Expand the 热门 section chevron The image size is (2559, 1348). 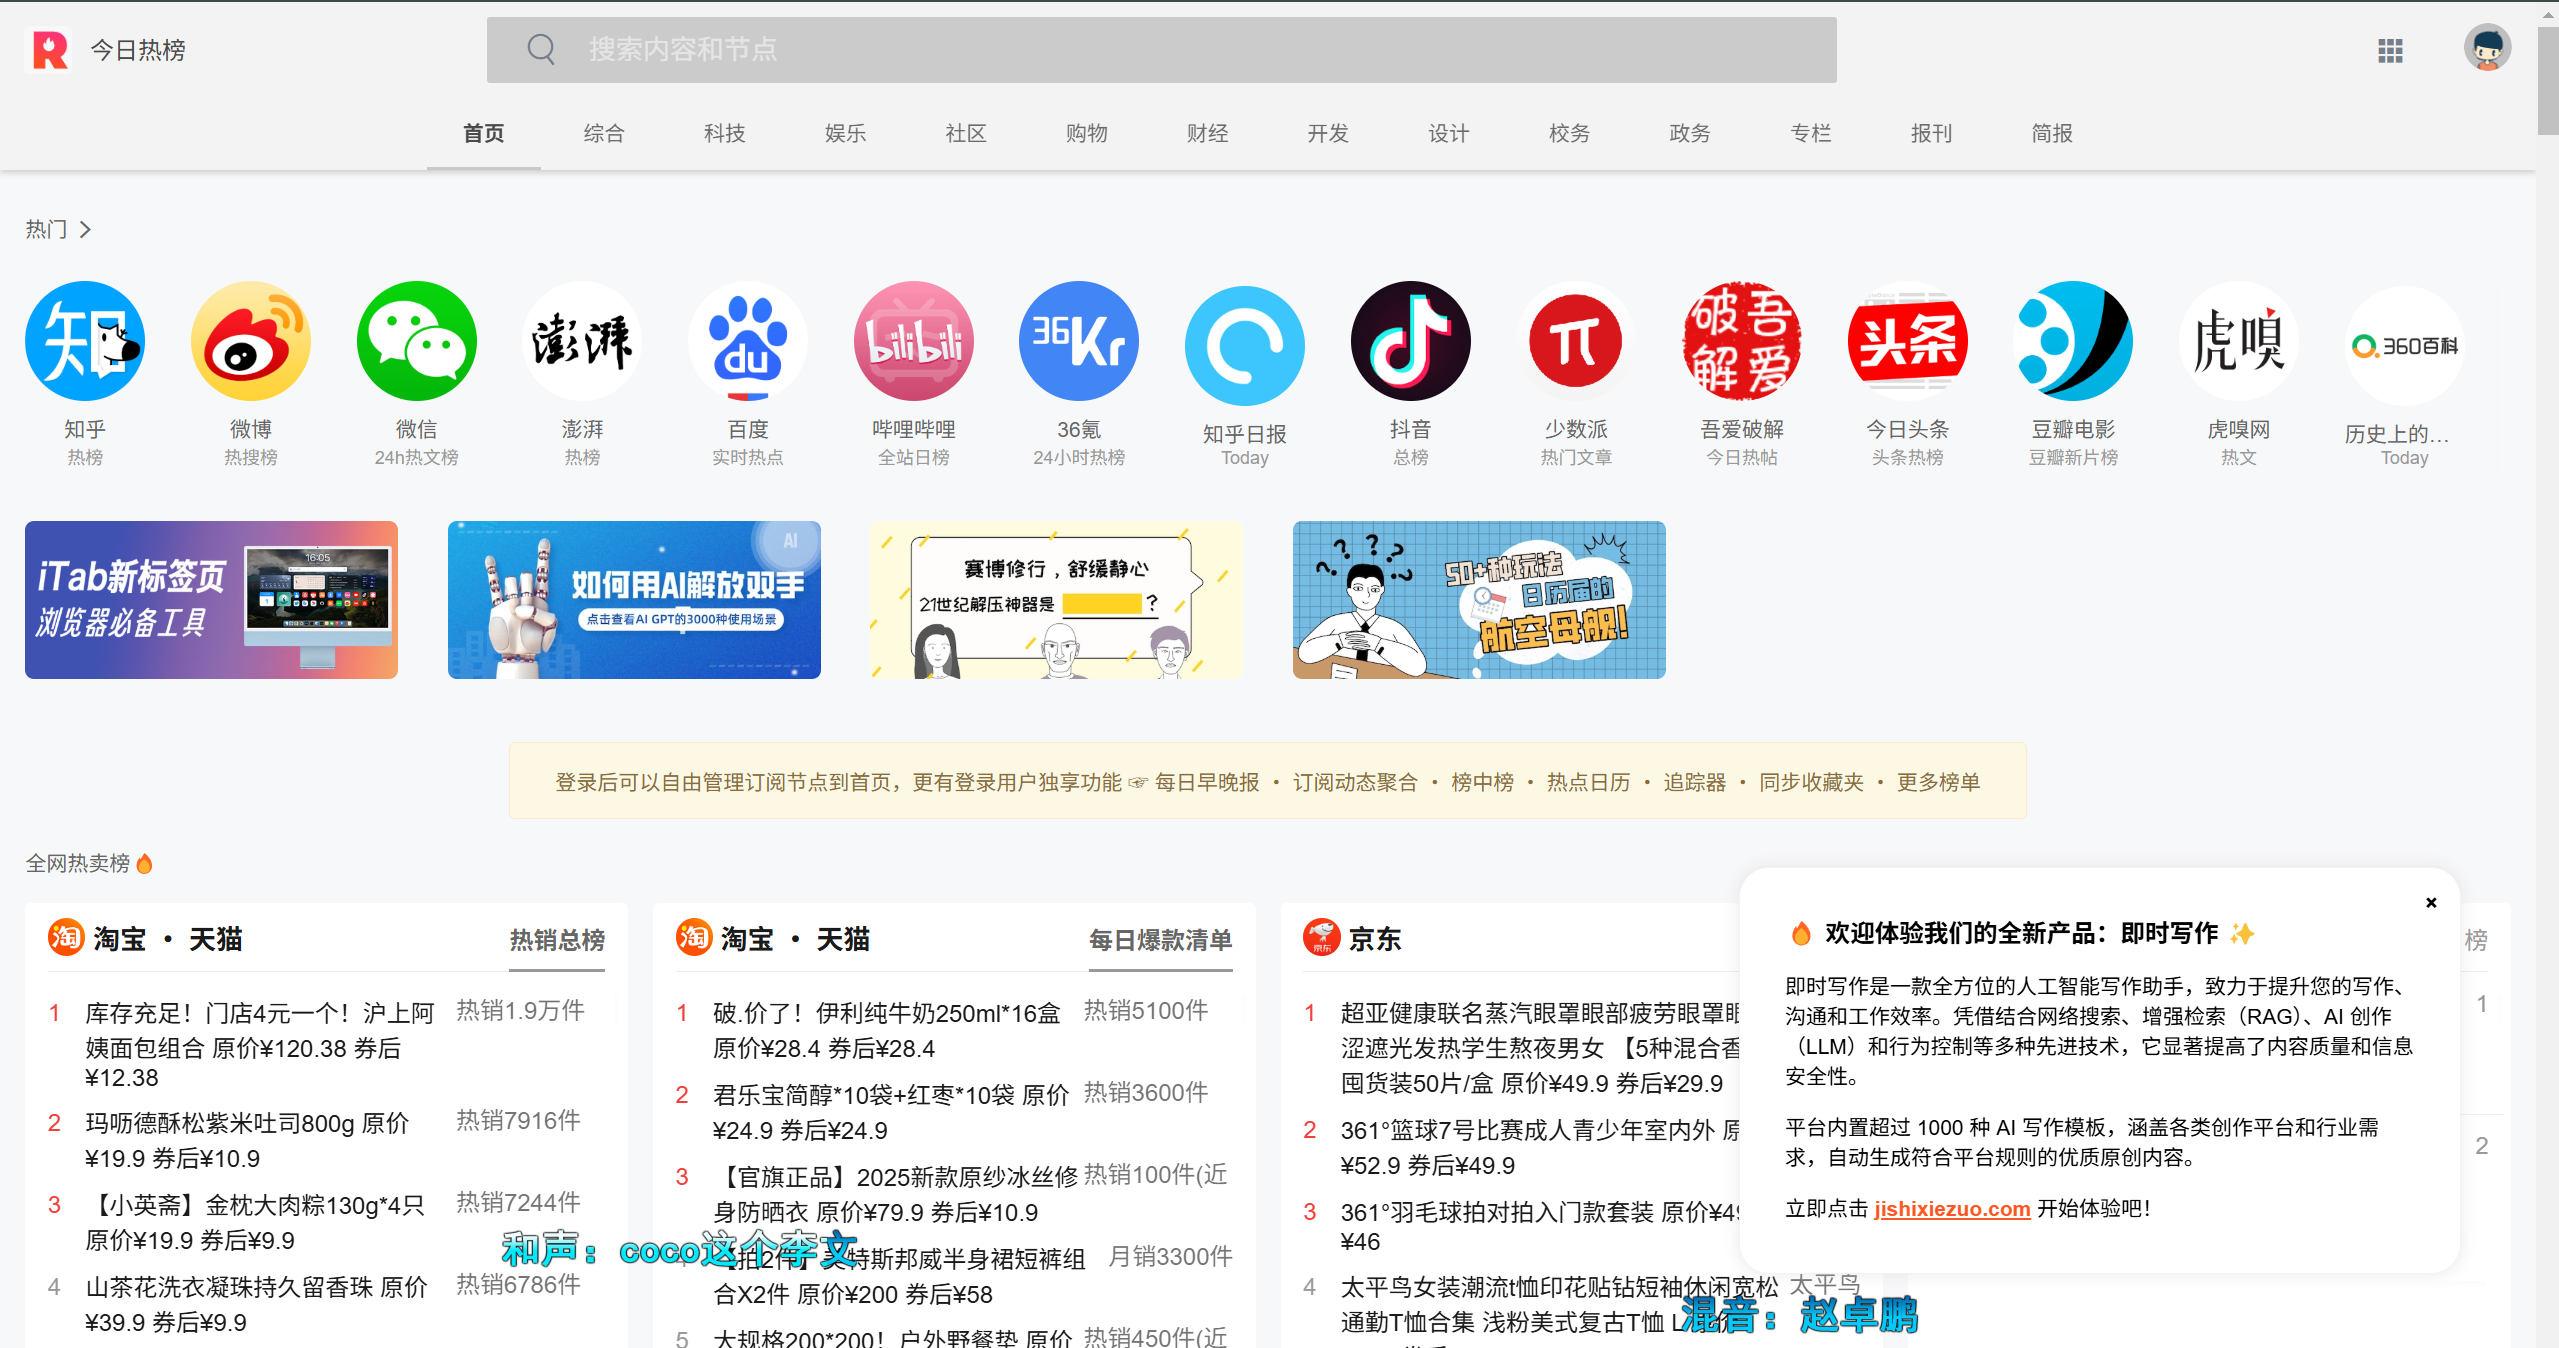[85, 230]
